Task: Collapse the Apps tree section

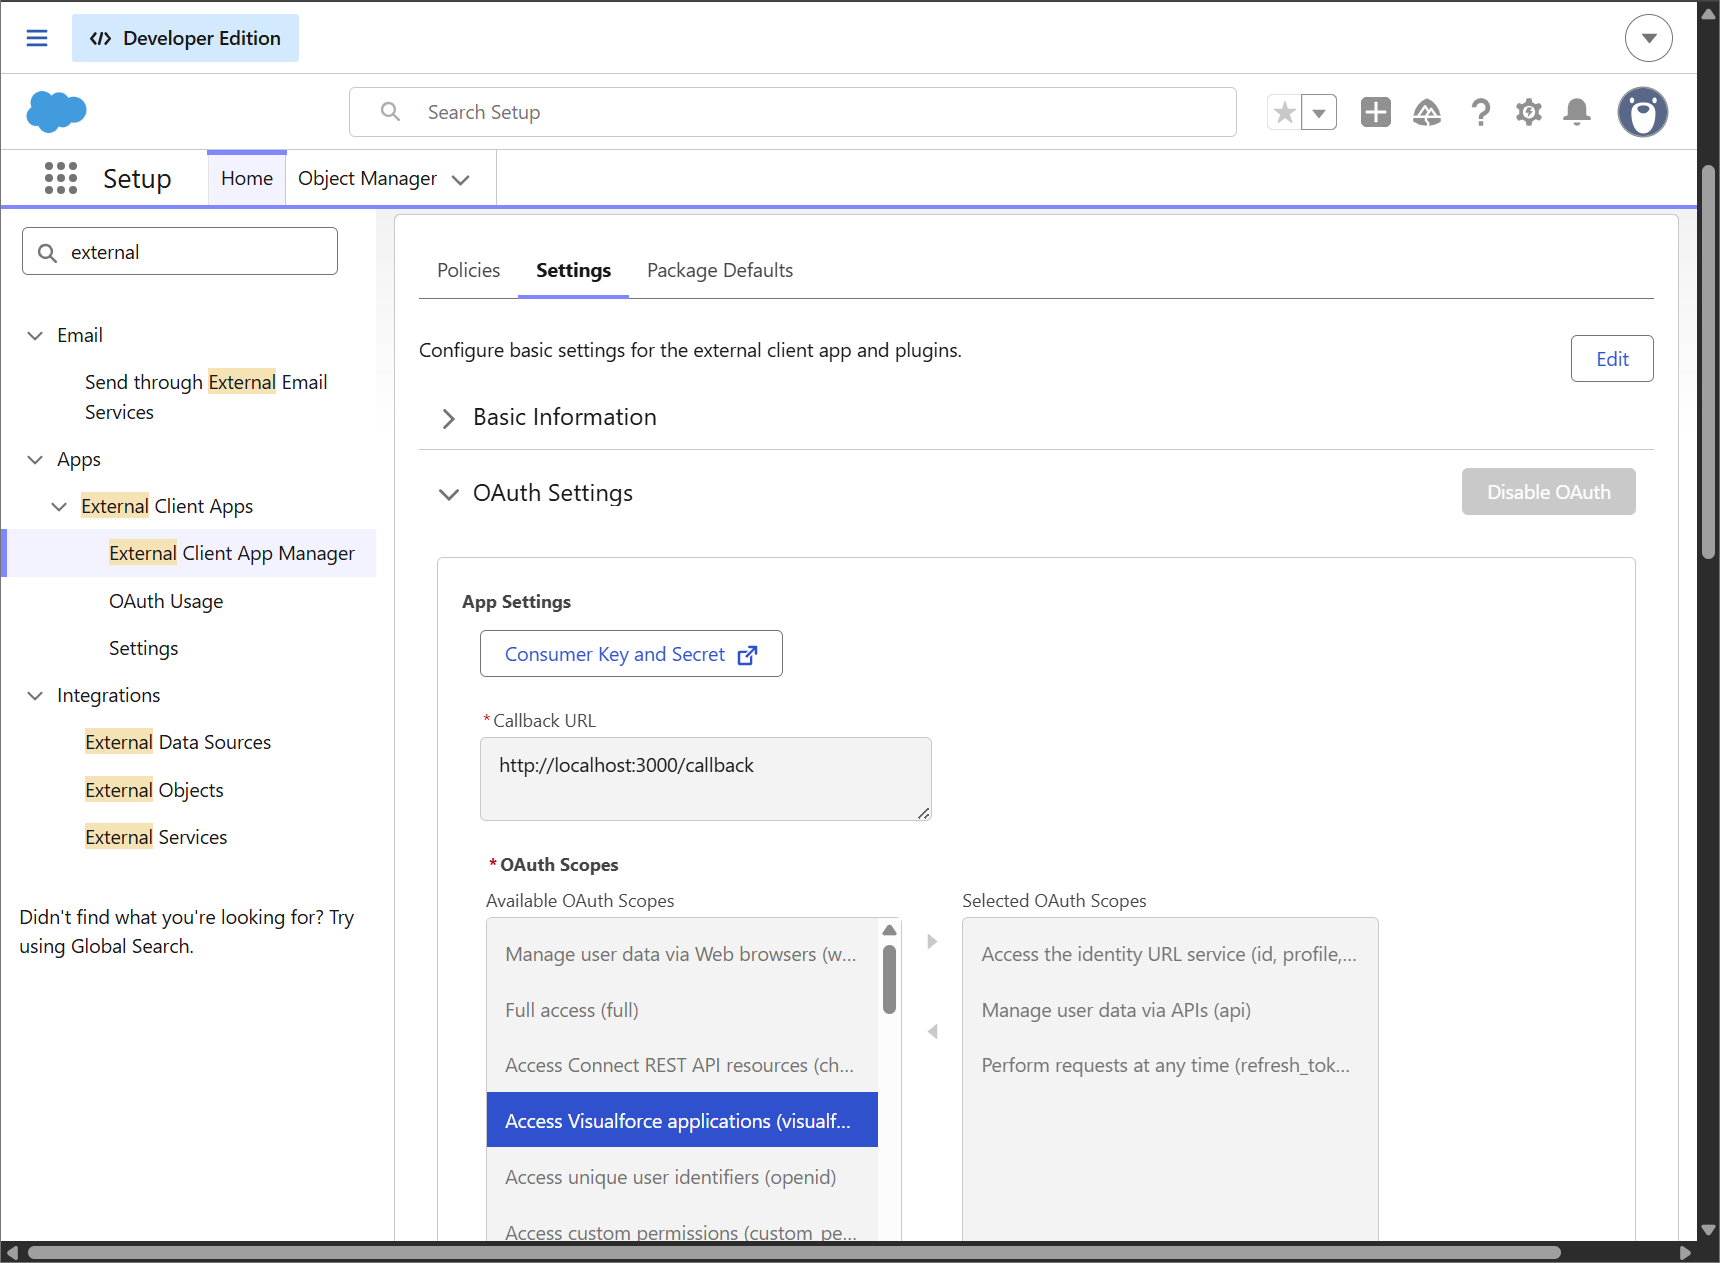Action: click(x=35, y=459)
